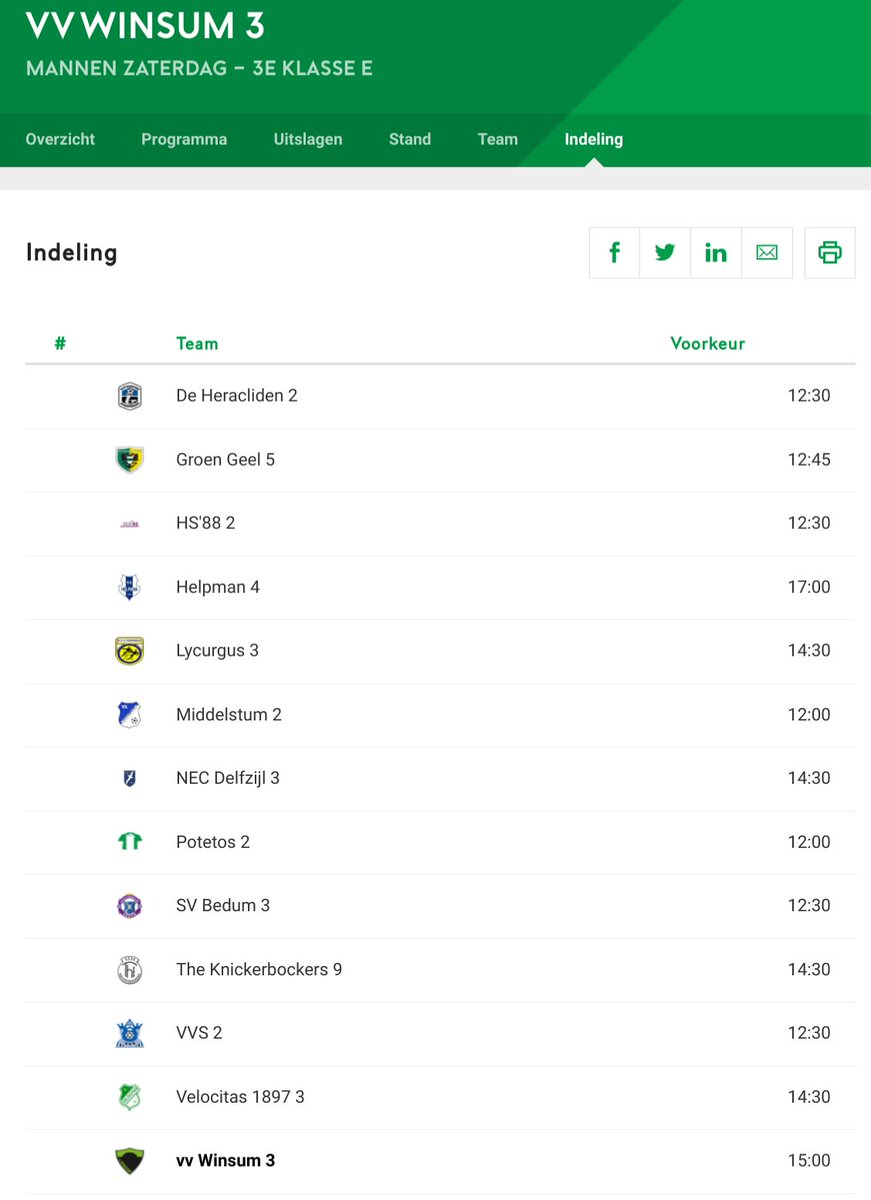Click HS'88 2 club logo
The height and width of the screenshot is (1200, 871).
coord(129,523)
